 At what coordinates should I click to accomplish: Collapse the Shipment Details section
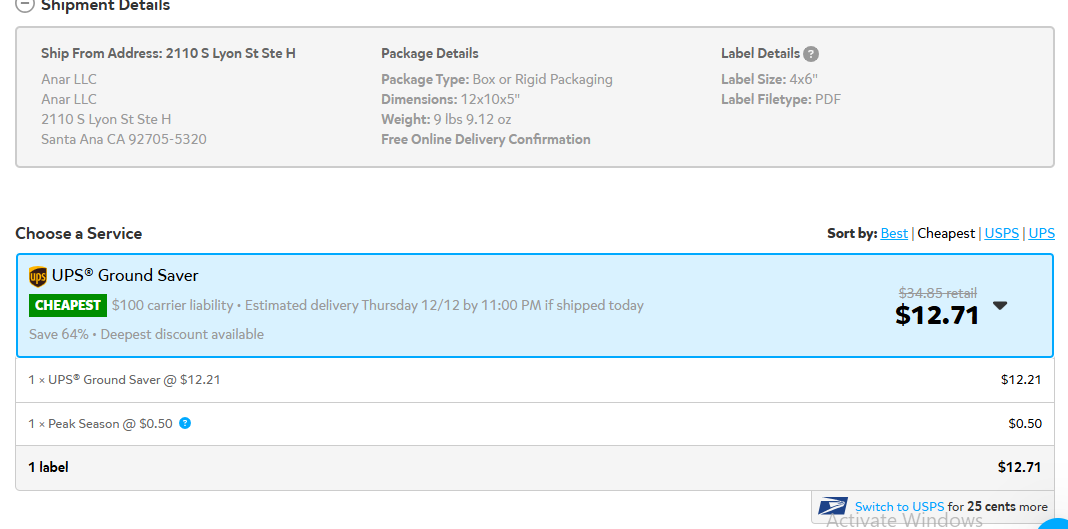point(24,5)
